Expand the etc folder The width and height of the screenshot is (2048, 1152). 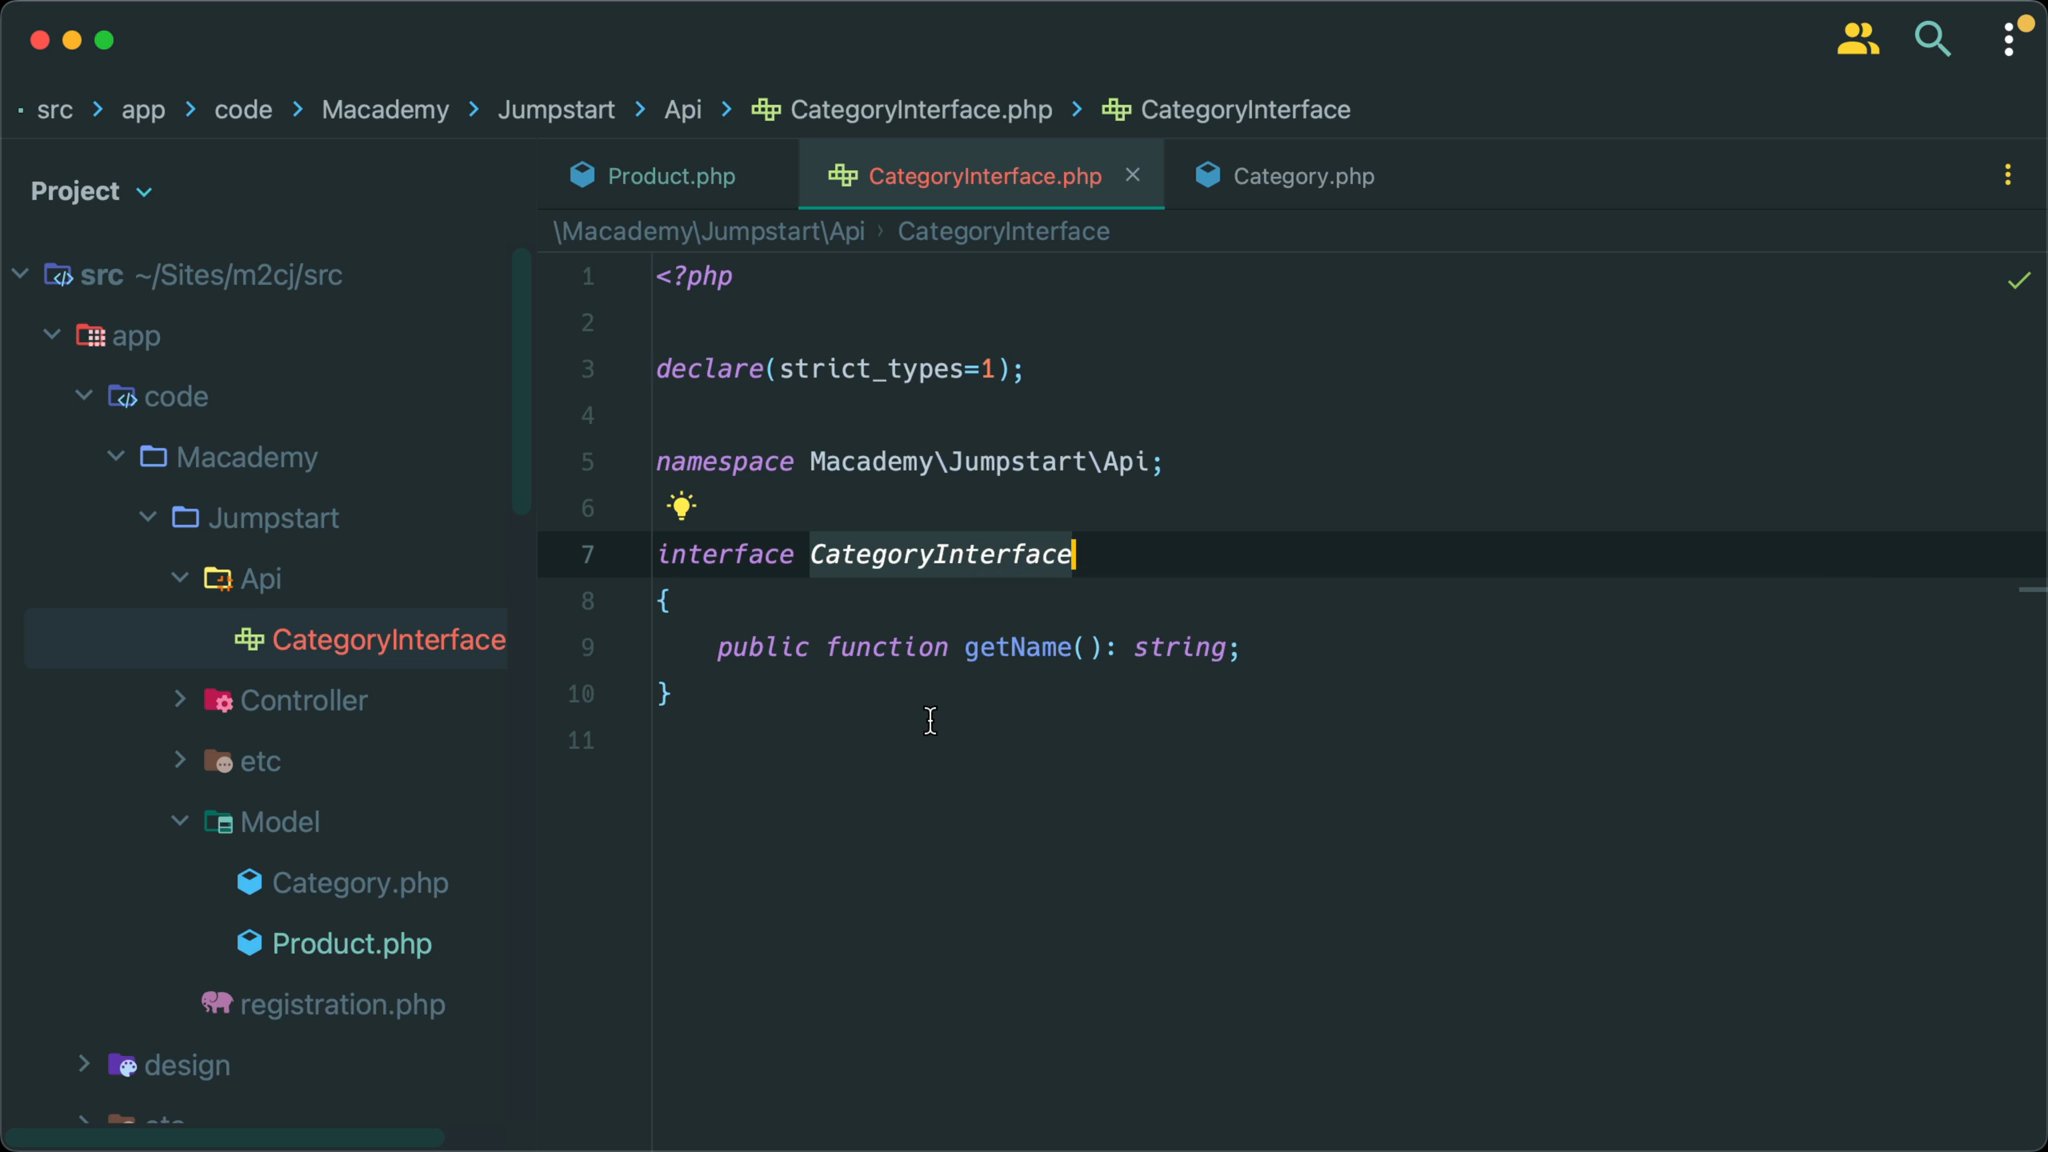180,760
